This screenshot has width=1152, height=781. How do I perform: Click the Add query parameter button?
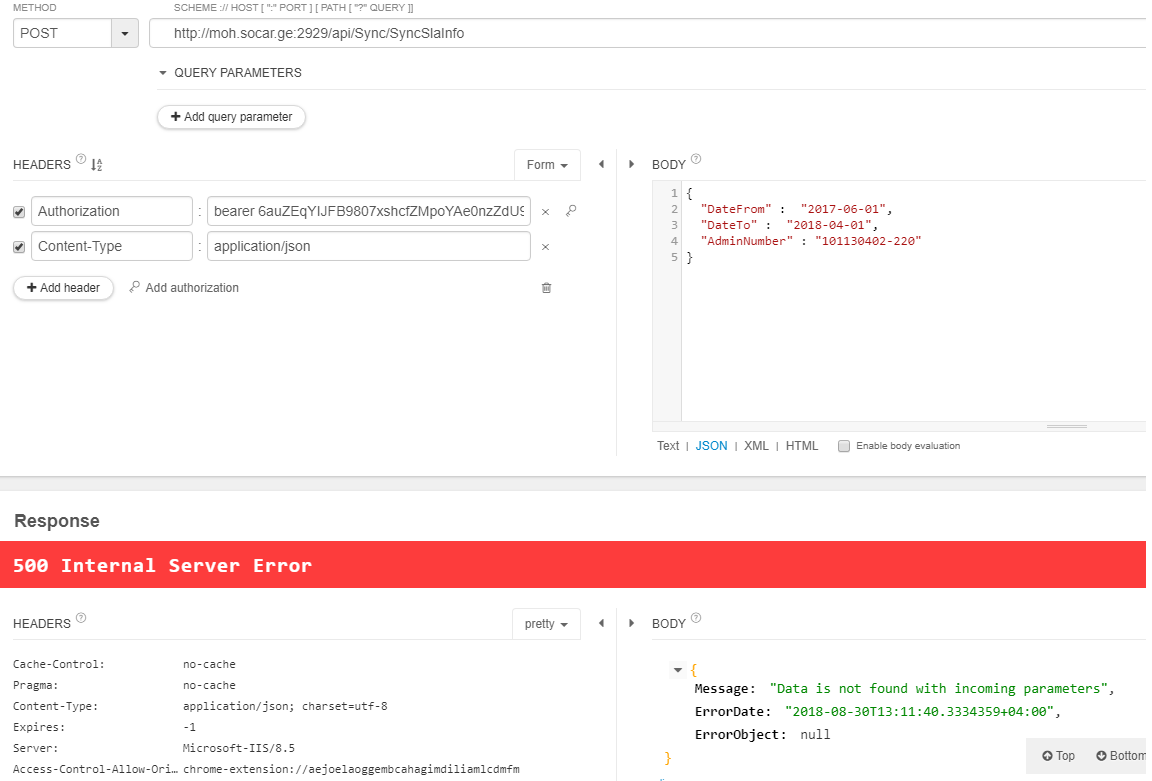coord(231,117)
